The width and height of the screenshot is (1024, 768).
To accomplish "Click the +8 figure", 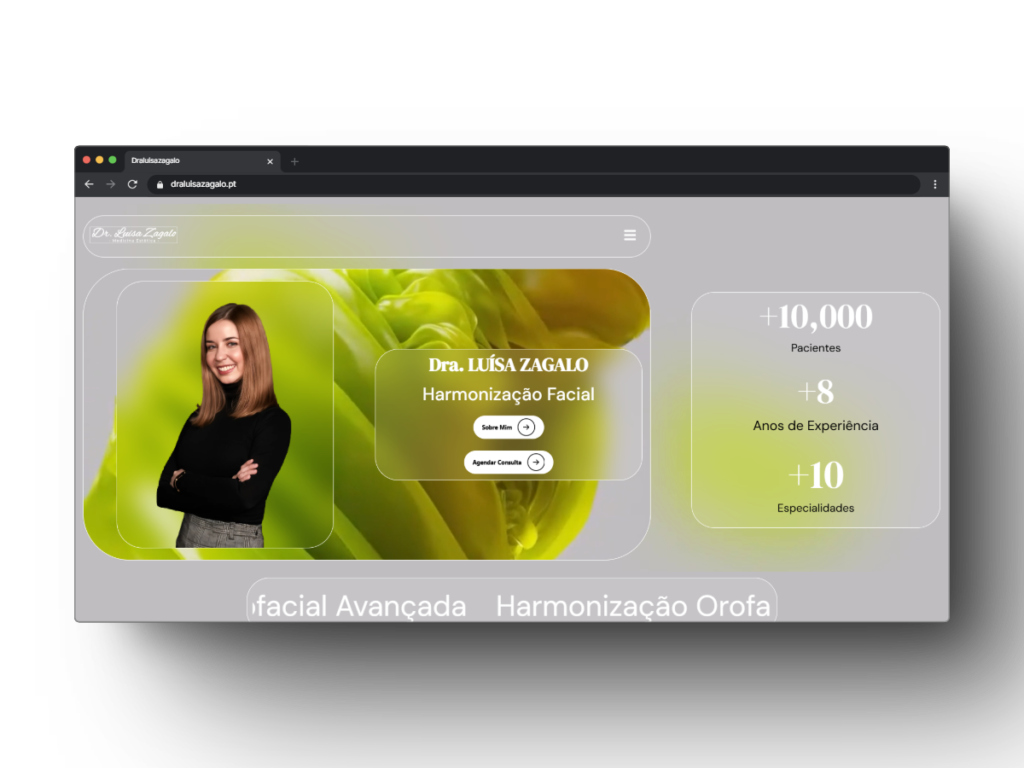I will pyautogui.click(x=816, y=392).
